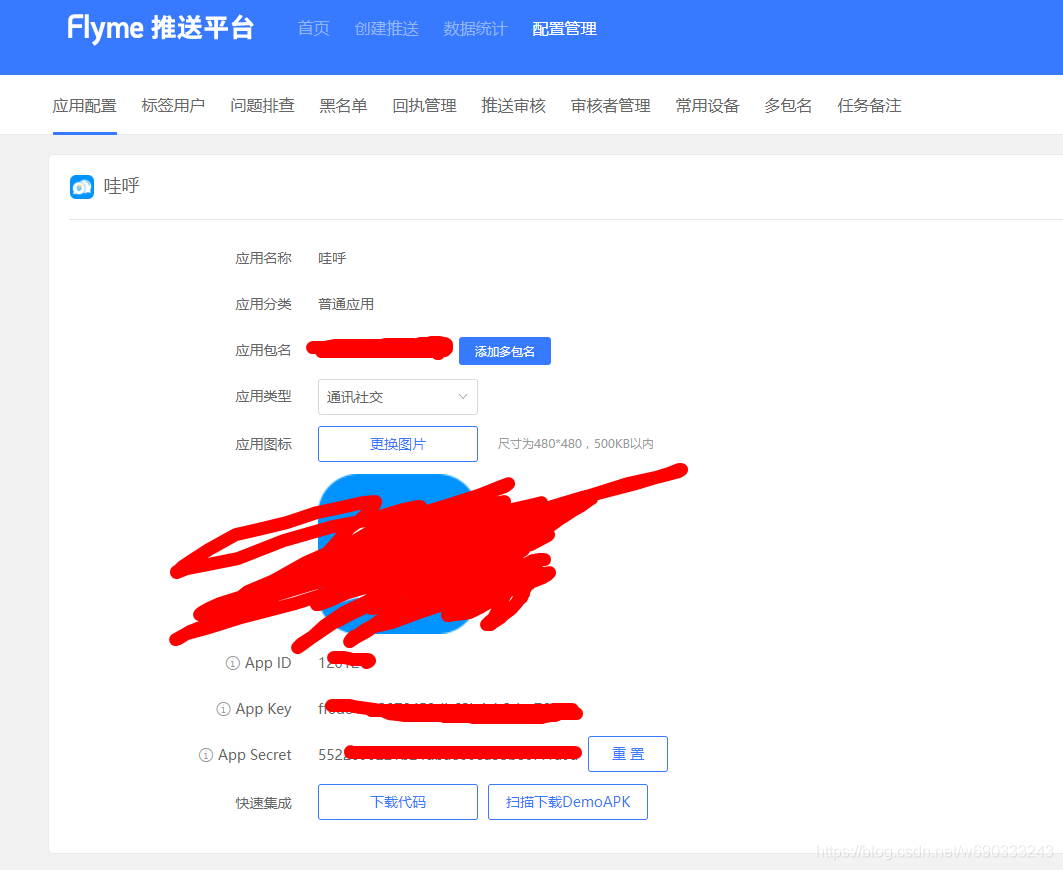Open the 应用类型 dropdown showing 通讯社交
The height and width of the screenshot is (870, 1063).
(398, 397)
